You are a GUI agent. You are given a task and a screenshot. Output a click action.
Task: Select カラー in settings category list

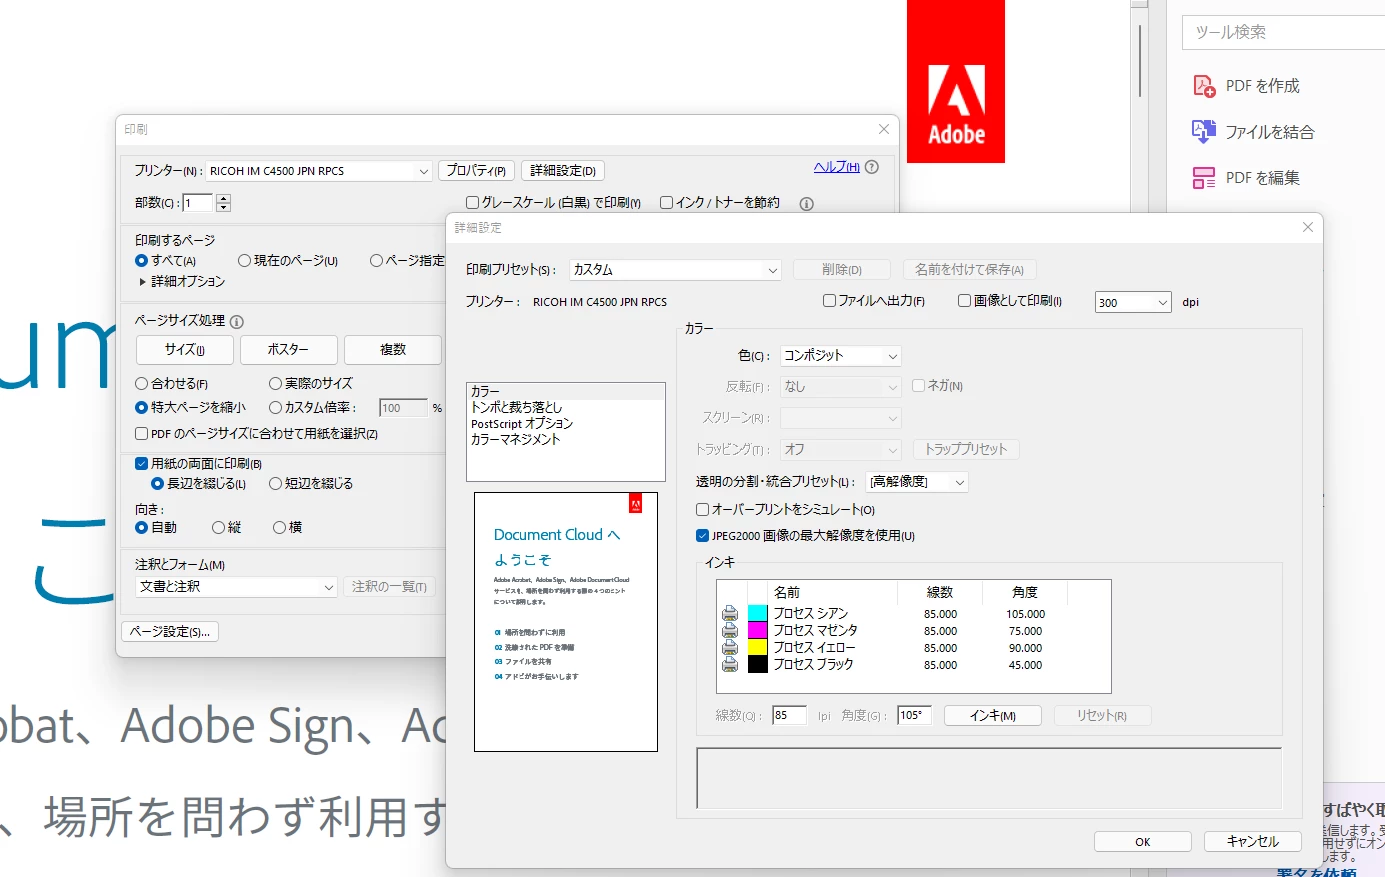pyautogui.click(x=565, y=391)
